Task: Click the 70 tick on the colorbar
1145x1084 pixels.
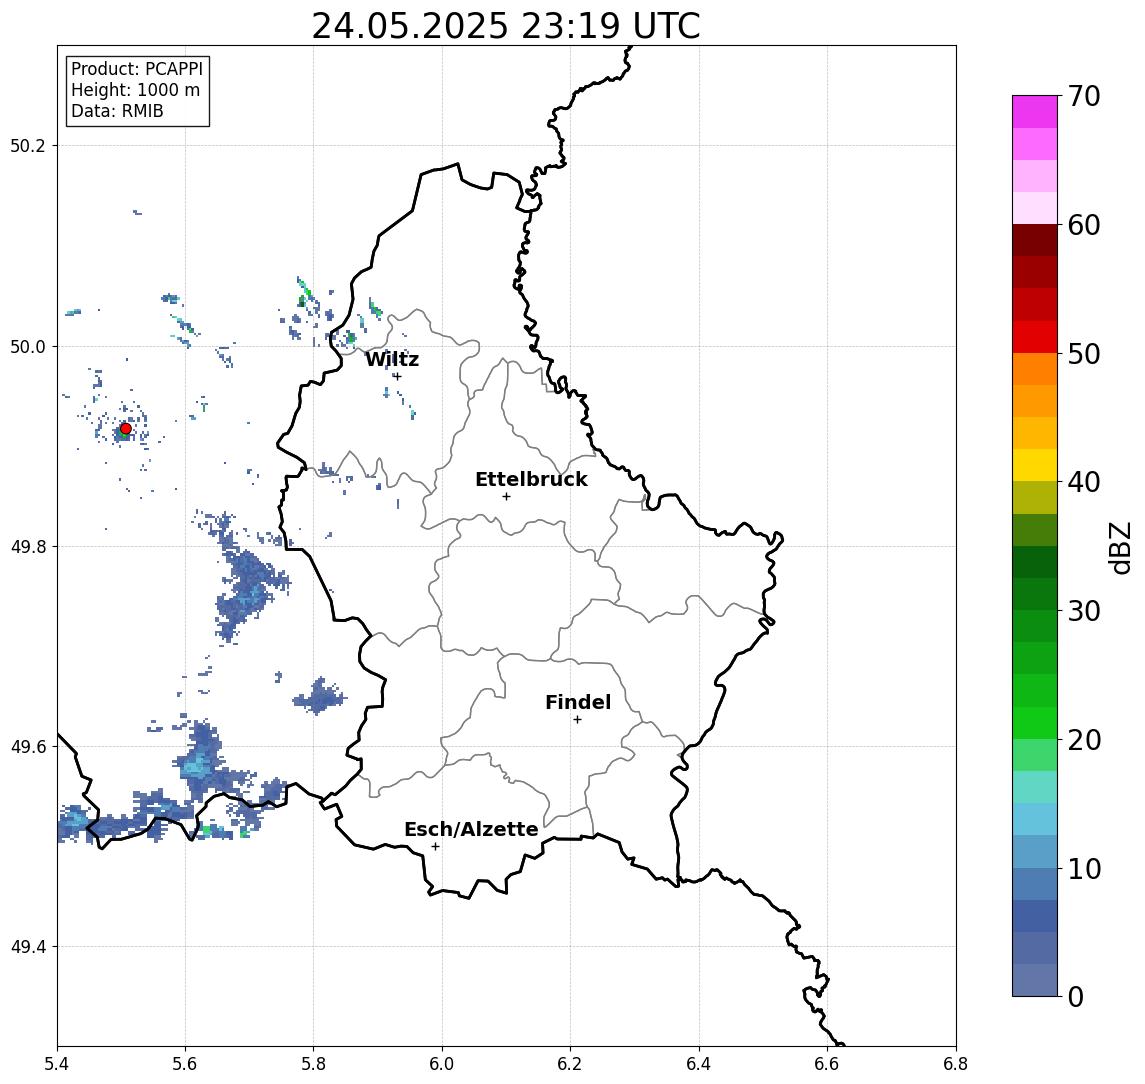Action: pos(1084,96)
